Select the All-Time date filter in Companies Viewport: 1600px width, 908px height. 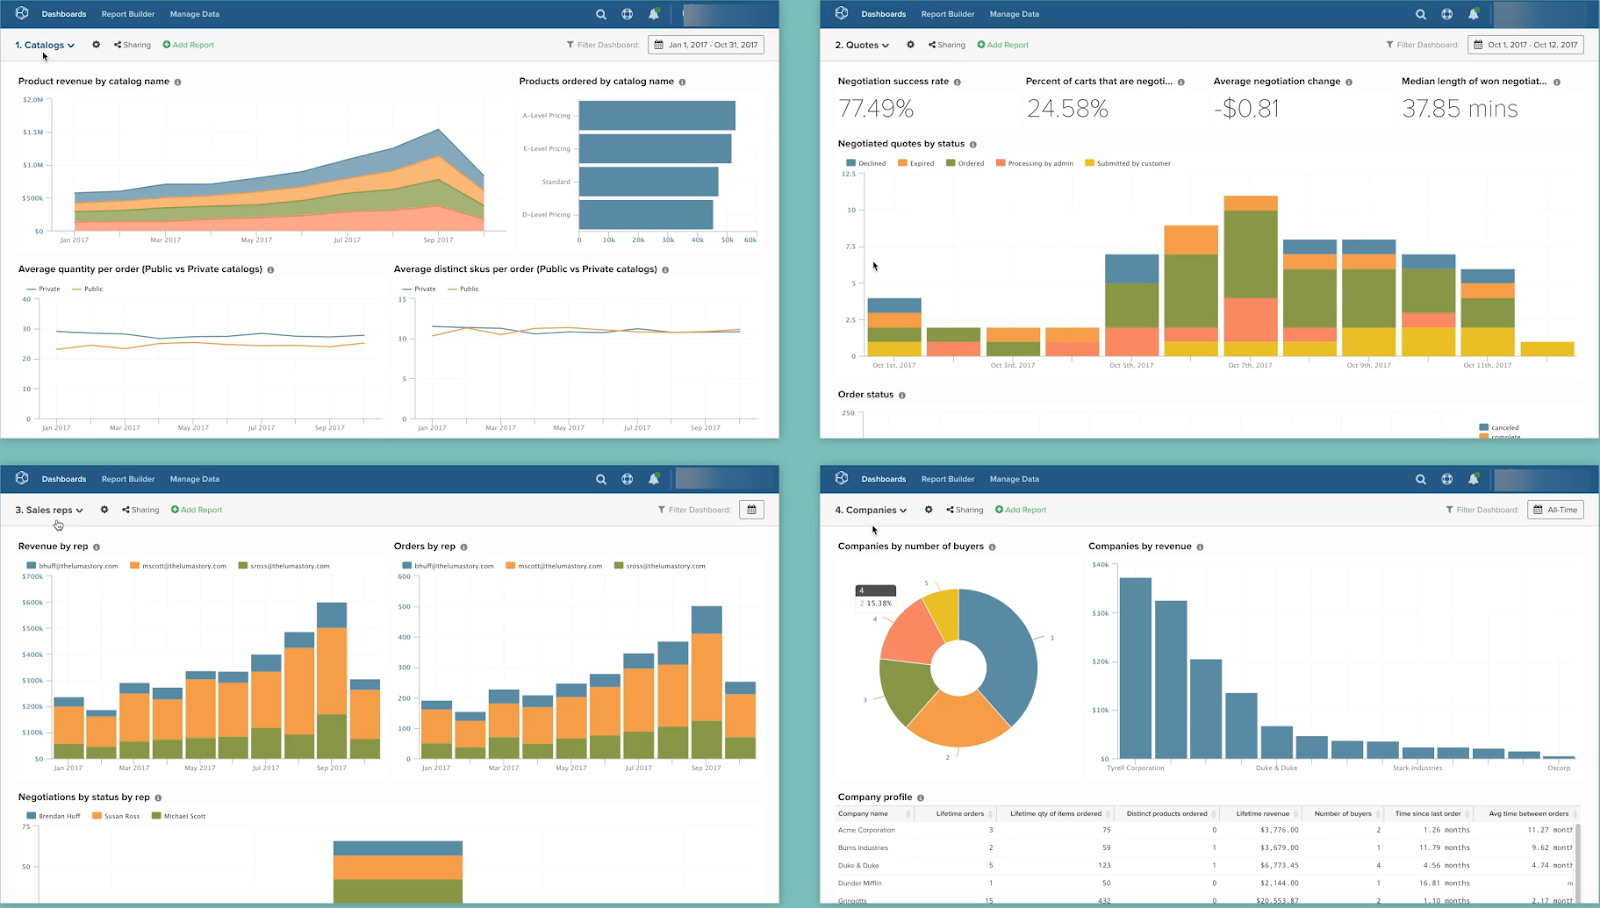coord(1555,510)
